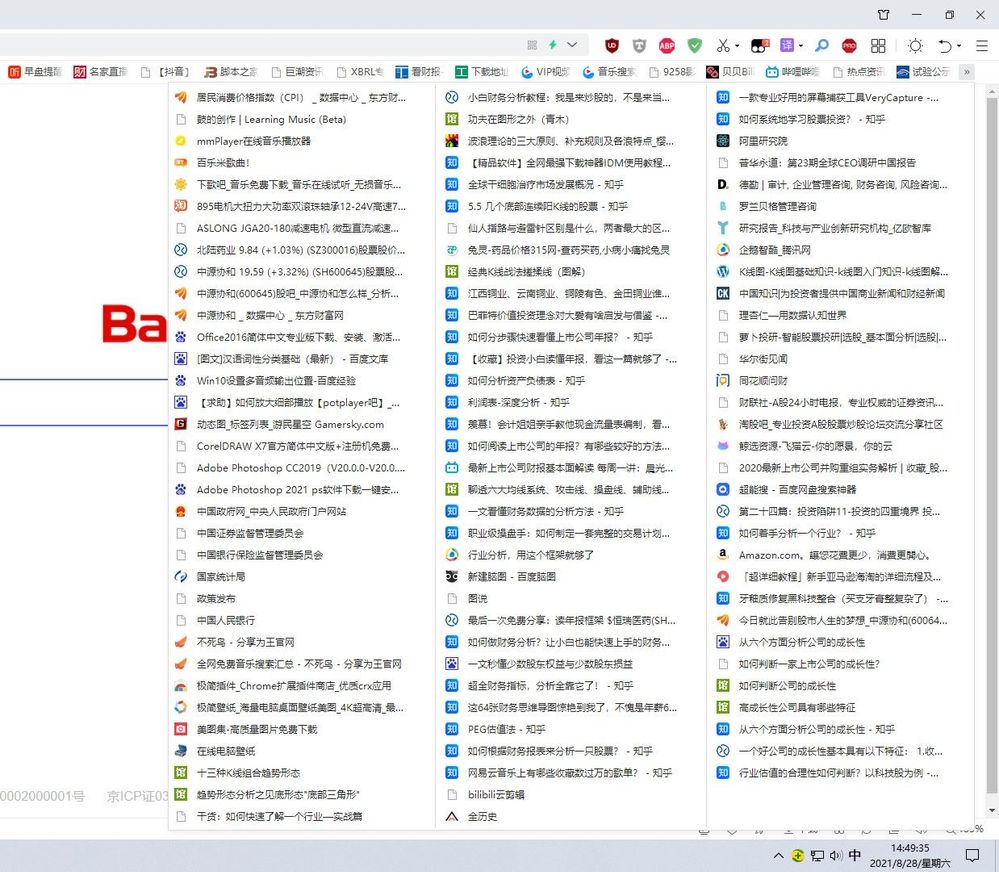Open the four-square extensions grid icon
The image size is (999, 872).
pyautogui.click(x=879, y=45)
